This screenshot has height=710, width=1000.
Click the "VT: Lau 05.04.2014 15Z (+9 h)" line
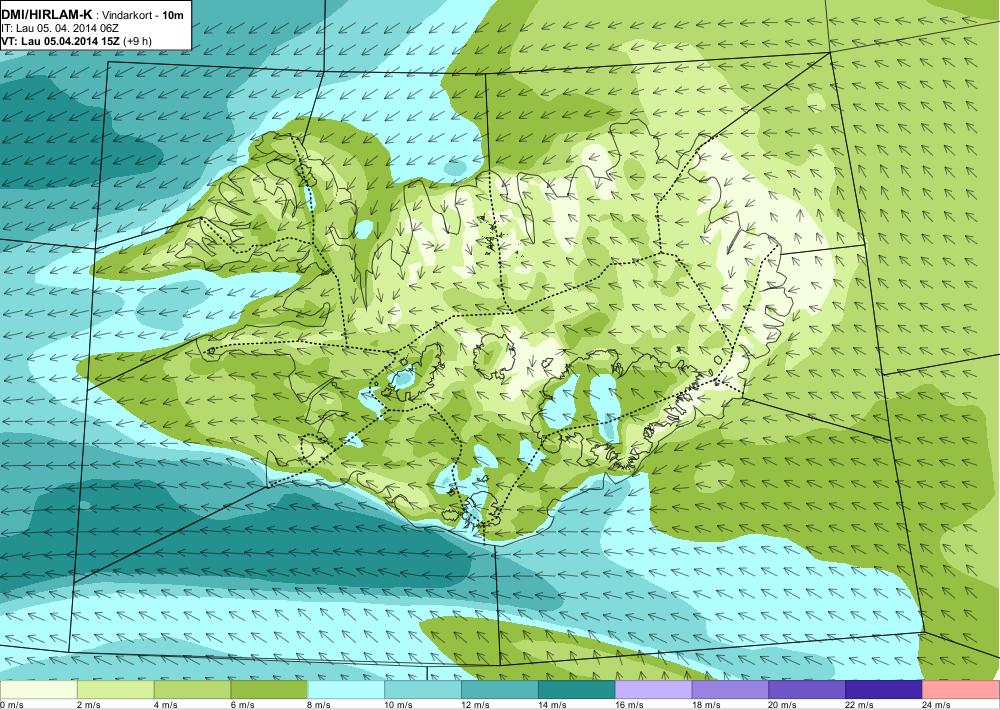click(76, 41)
